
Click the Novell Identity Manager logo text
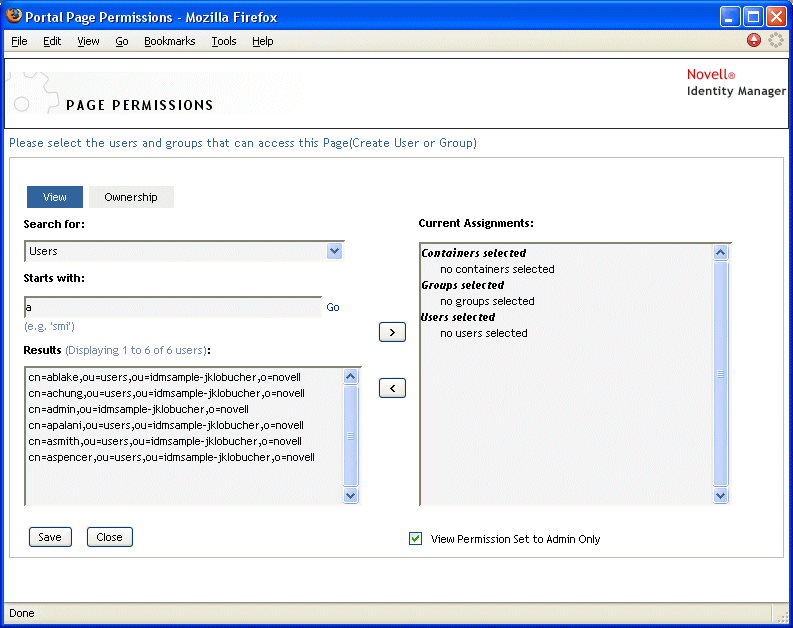pyautogui.click(x=736, y=82)
